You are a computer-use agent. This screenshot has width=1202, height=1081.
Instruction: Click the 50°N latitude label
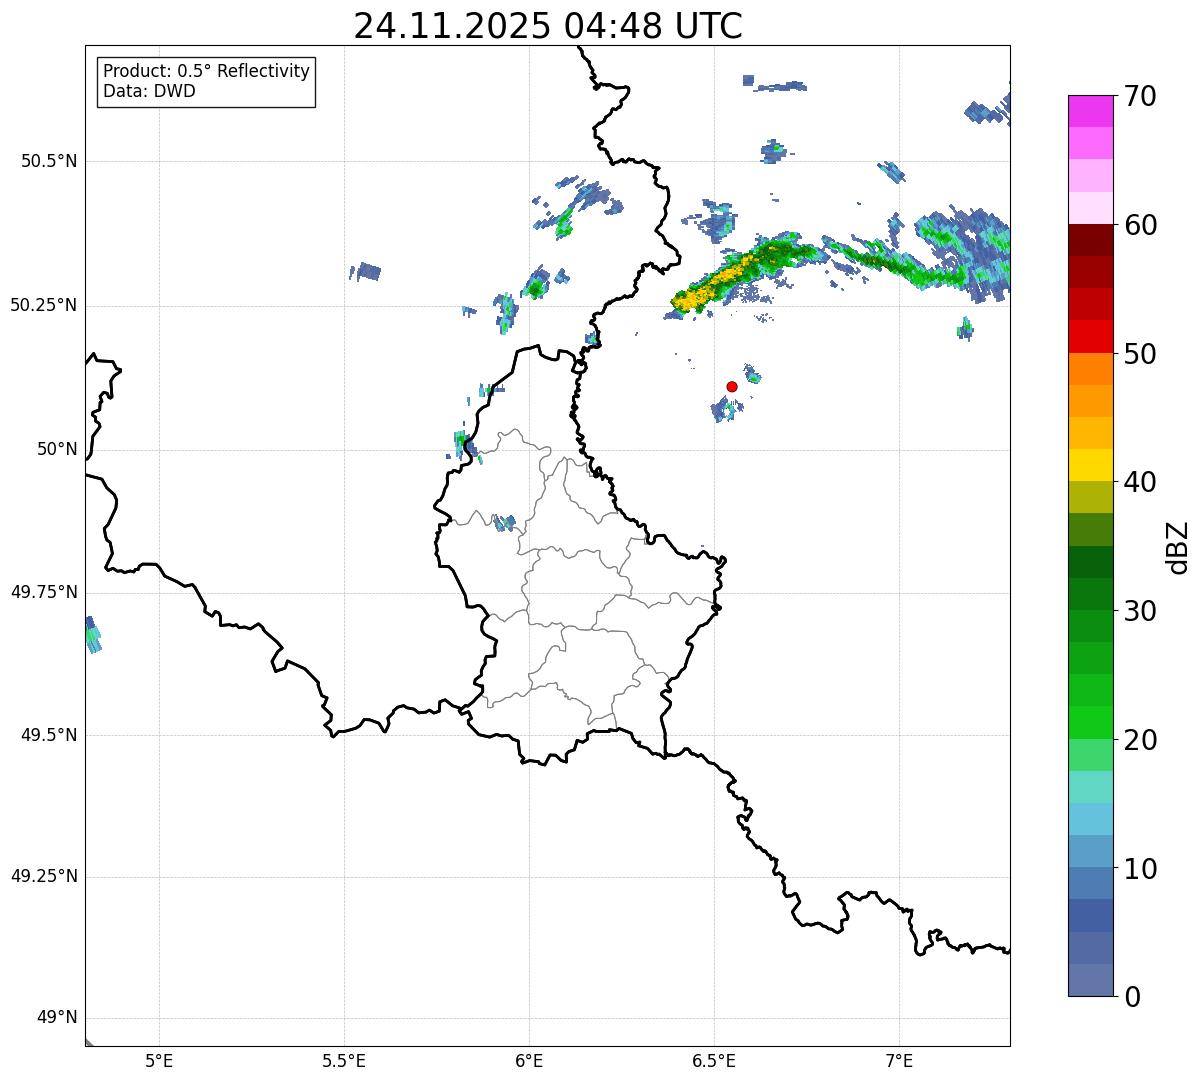pyautogui.click(x=57, y=449)
